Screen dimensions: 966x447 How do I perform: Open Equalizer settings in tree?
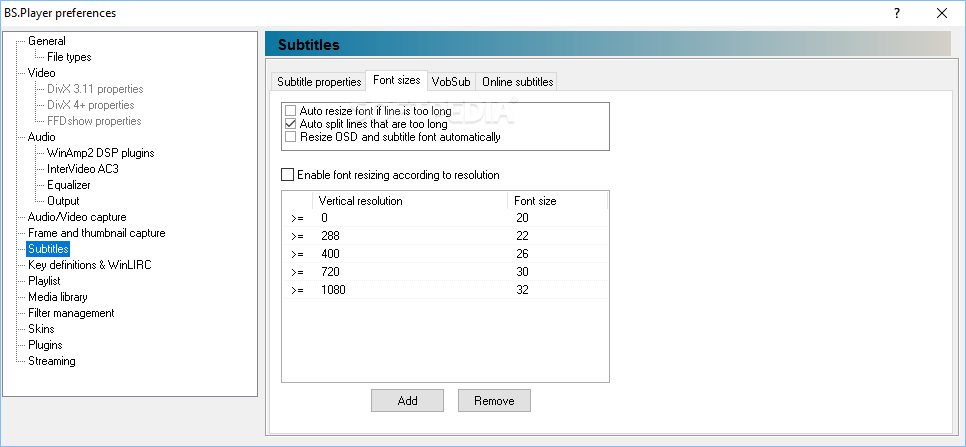click(x=69, y=185)
